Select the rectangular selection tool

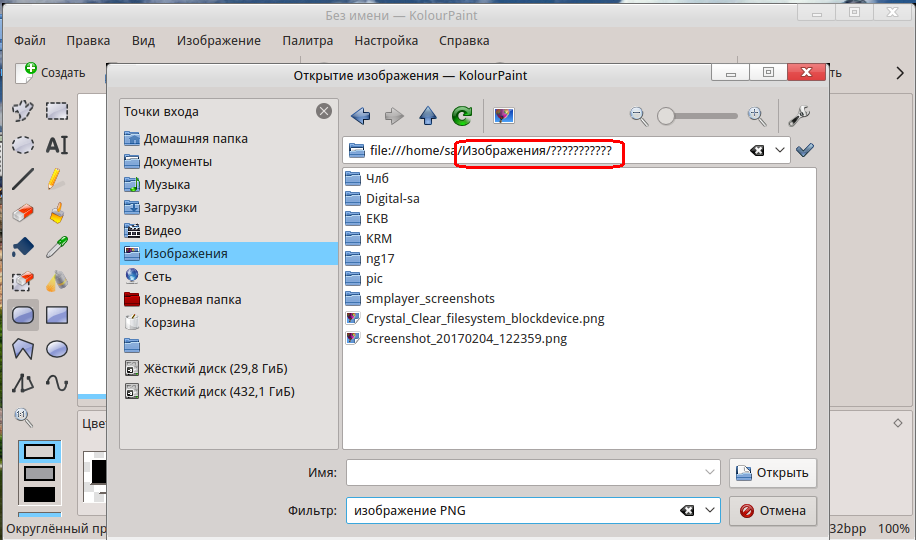(57, 110)
